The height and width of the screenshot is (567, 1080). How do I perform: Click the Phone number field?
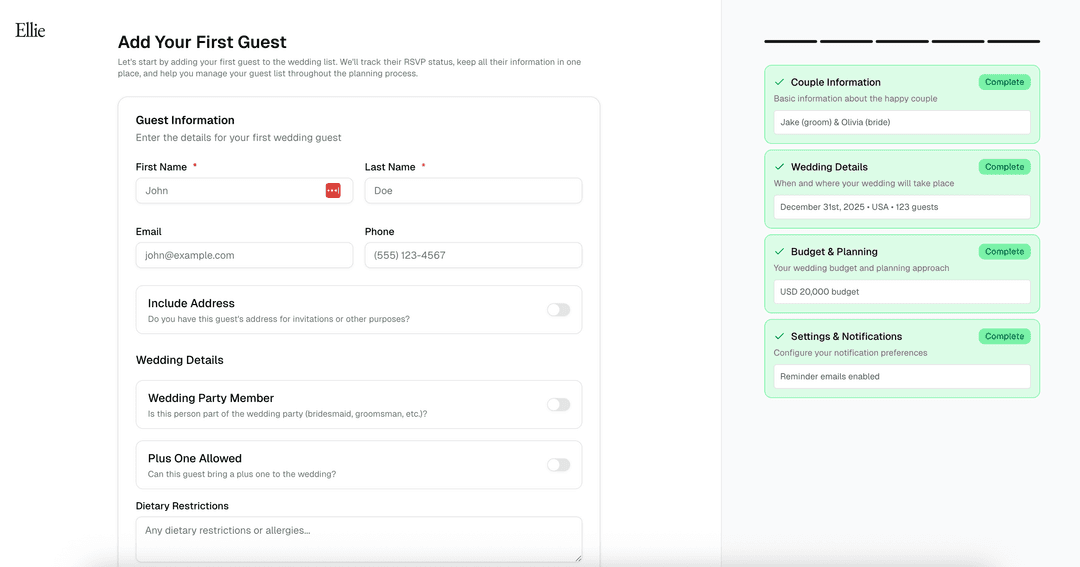(x=473, y=256)
